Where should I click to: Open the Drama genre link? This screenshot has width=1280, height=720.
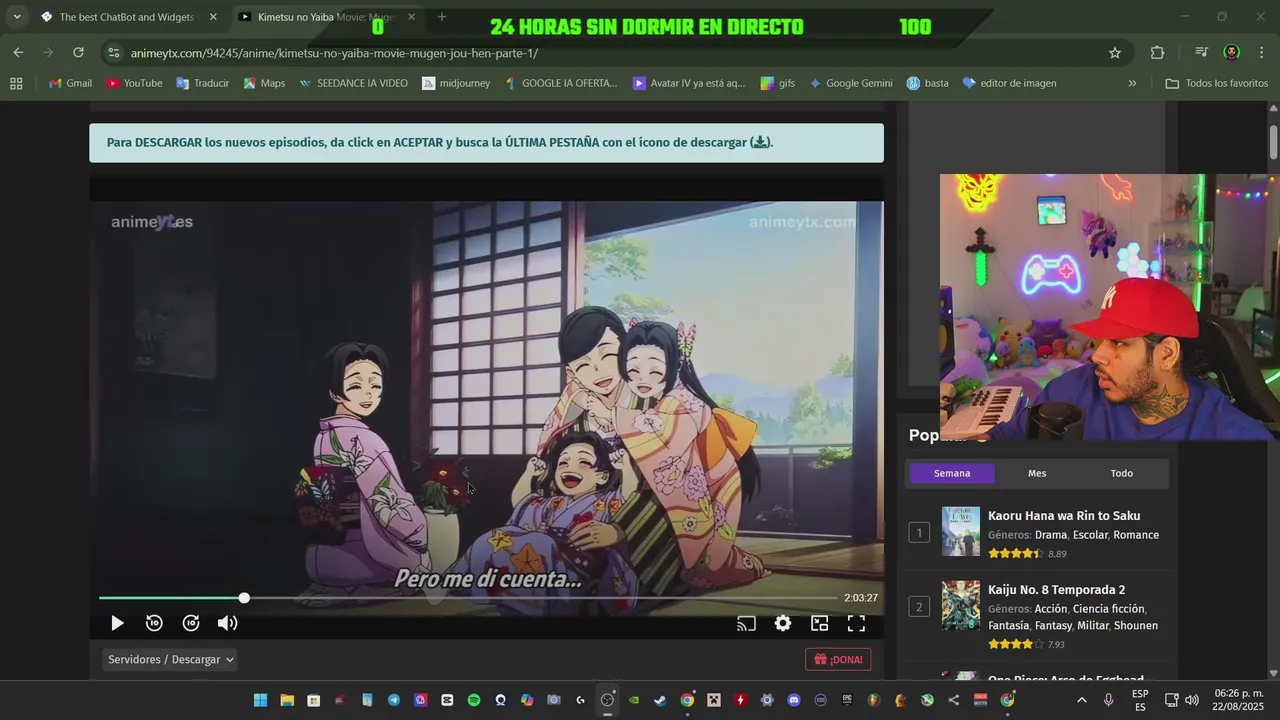[x=1051, y=535]
